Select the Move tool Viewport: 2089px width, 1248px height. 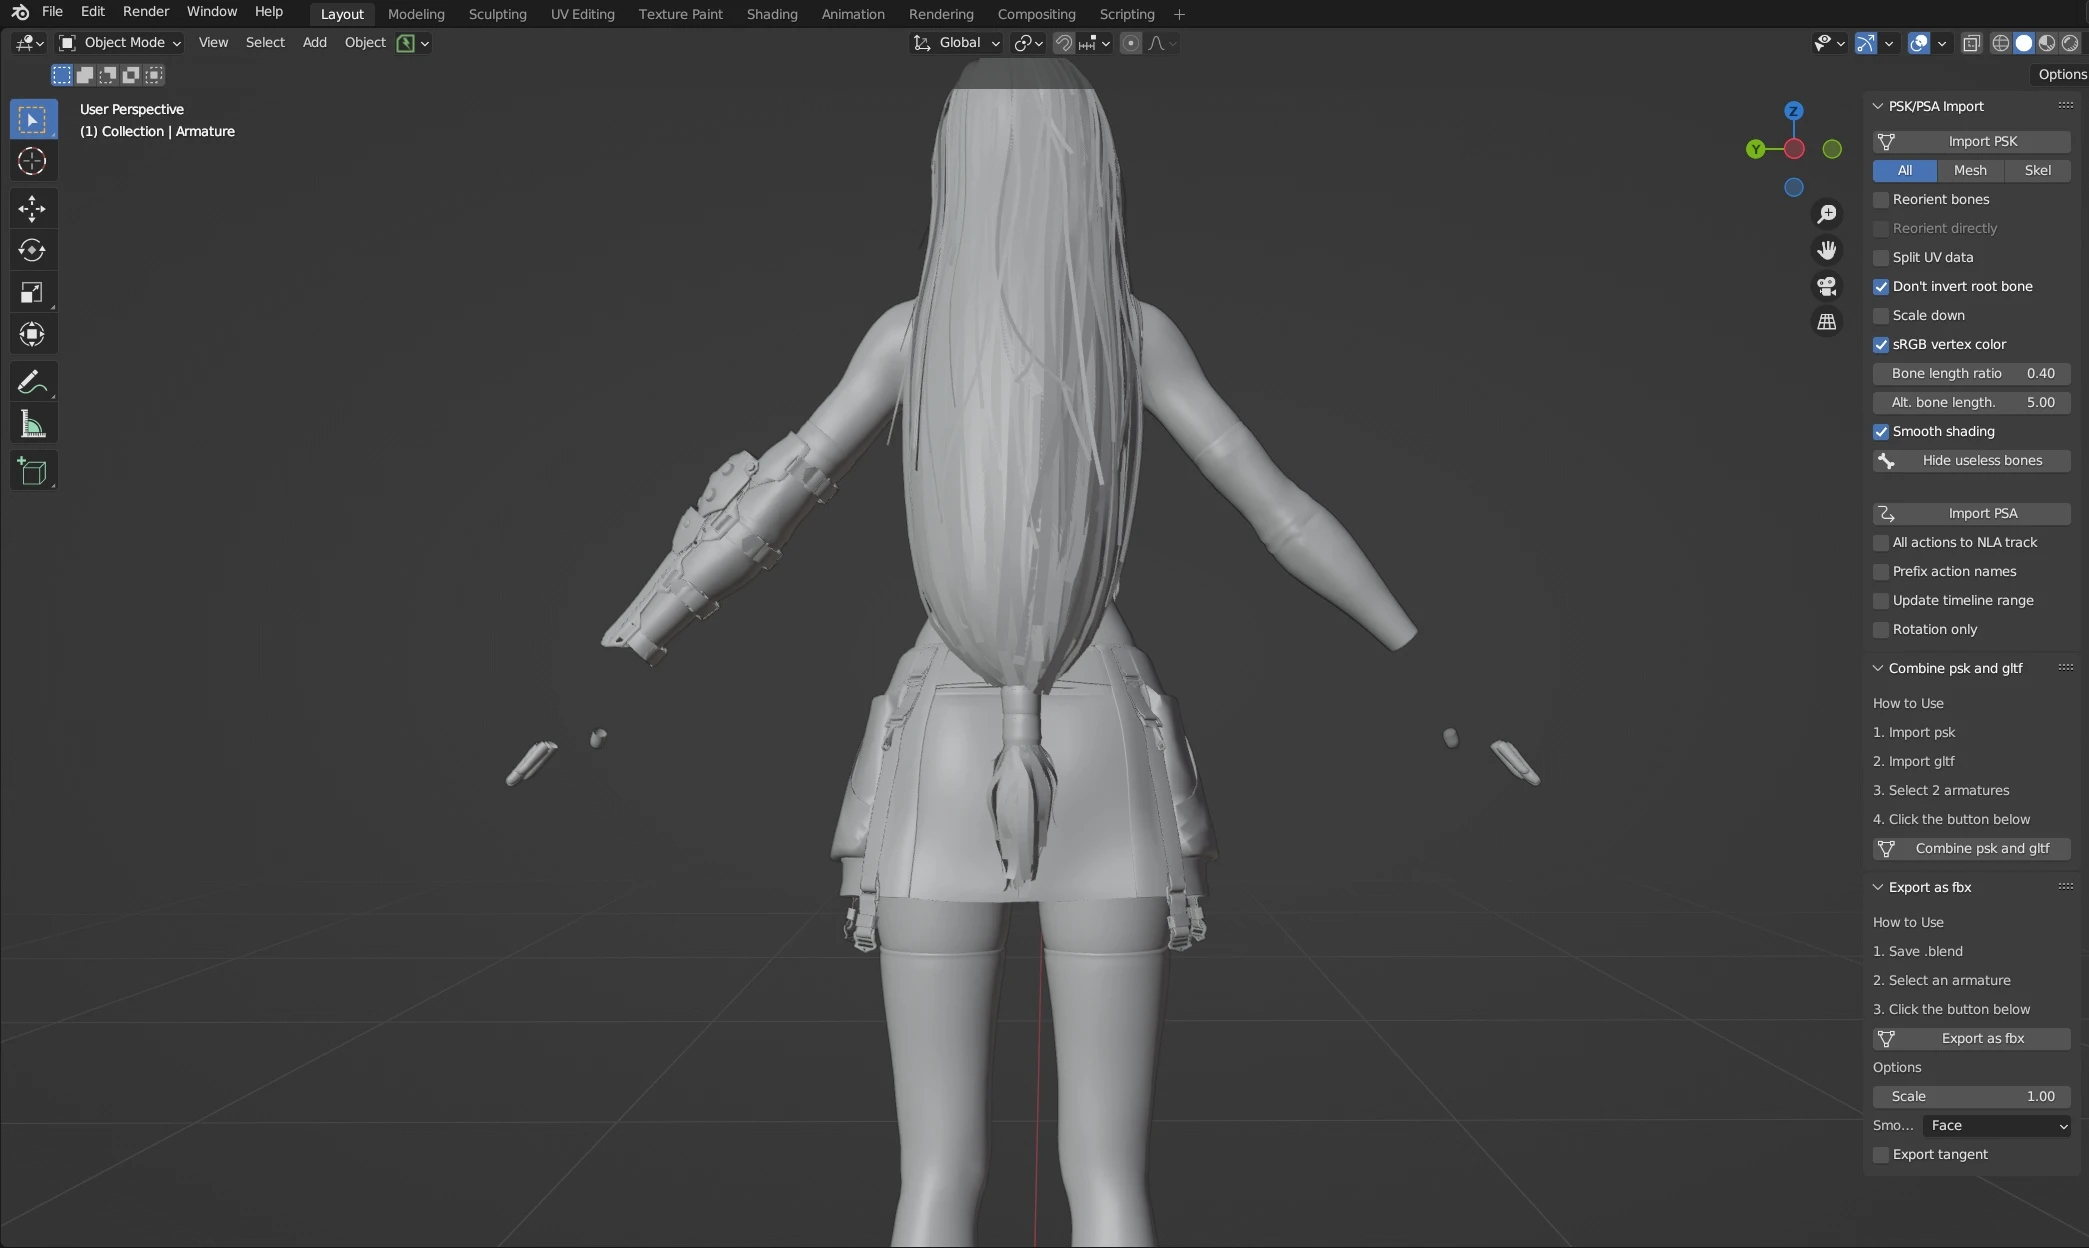click(x=32, y=208)
